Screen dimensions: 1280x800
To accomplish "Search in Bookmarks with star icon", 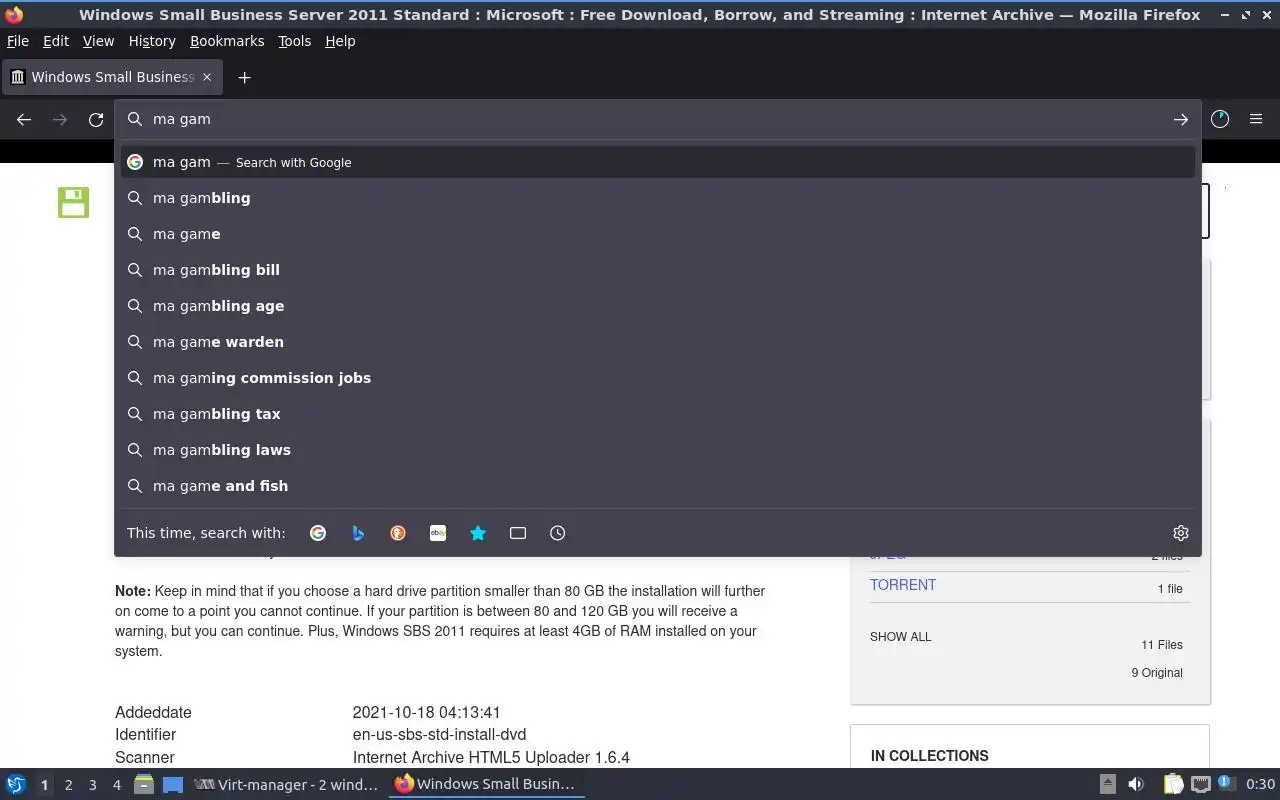I will tap(478, 533).
